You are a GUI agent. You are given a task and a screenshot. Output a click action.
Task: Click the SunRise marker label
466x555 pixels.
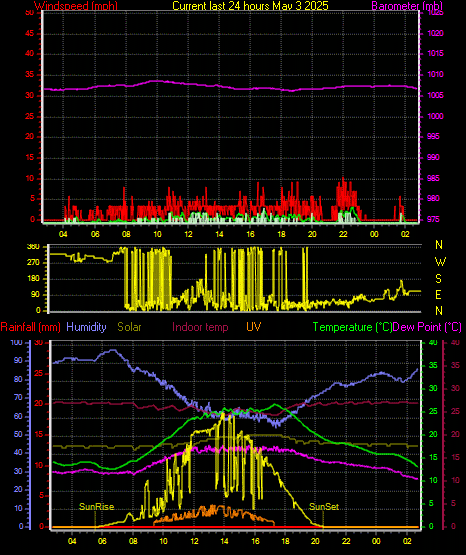tap(96, 507)
